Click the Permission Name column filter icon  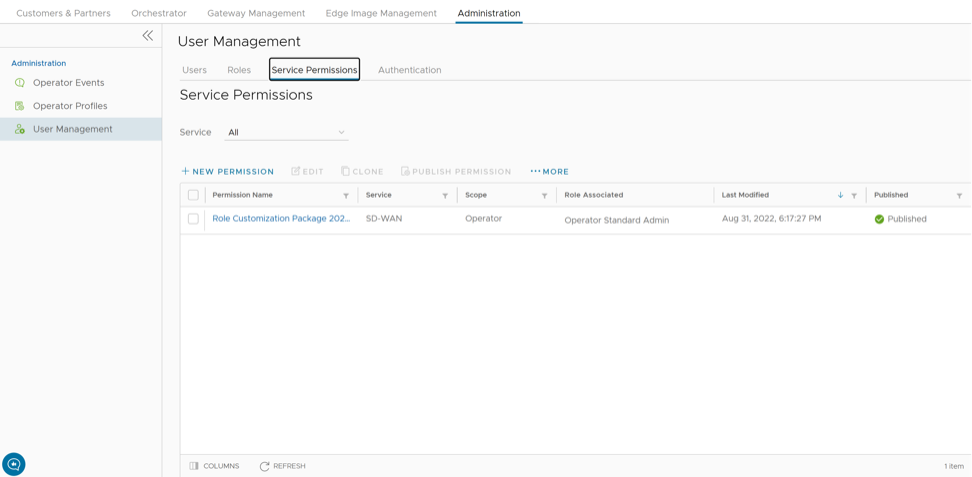click(x=346, y=196)
